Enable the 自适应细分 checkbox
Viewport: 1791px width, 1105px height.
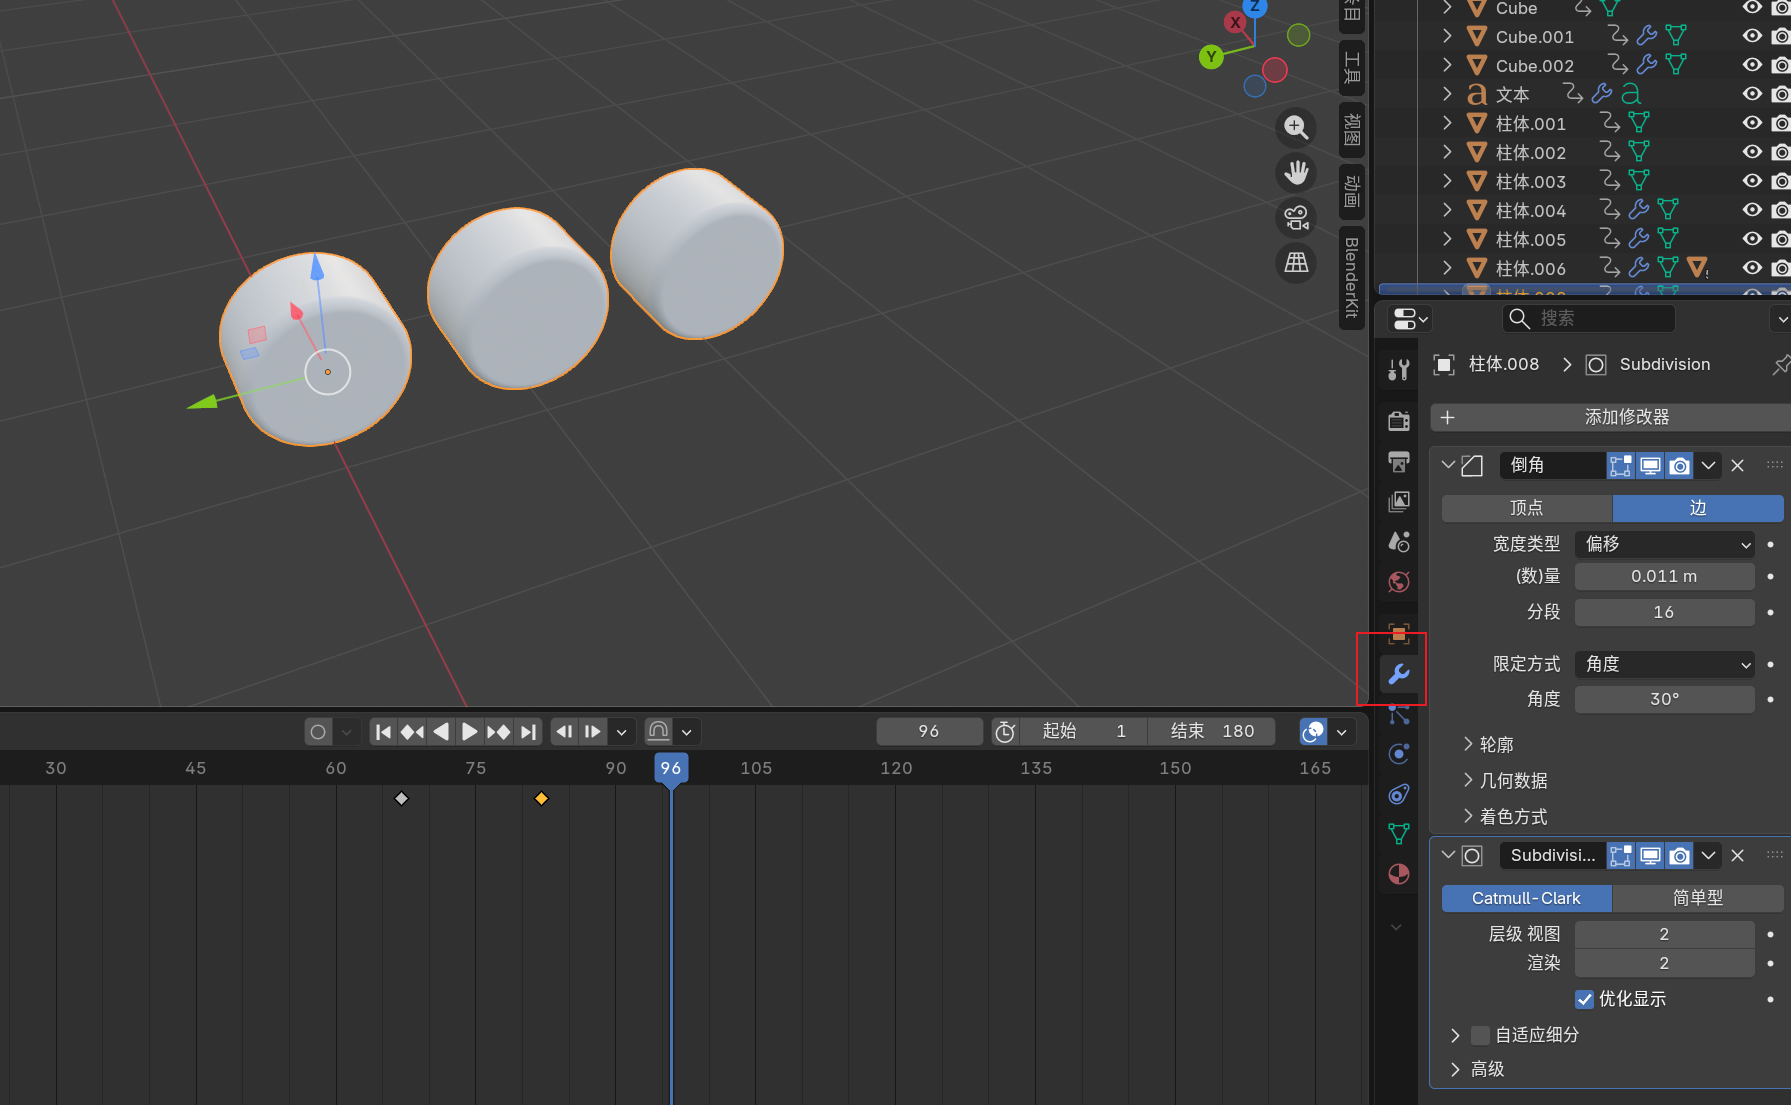click(x=1480, y=1035)
